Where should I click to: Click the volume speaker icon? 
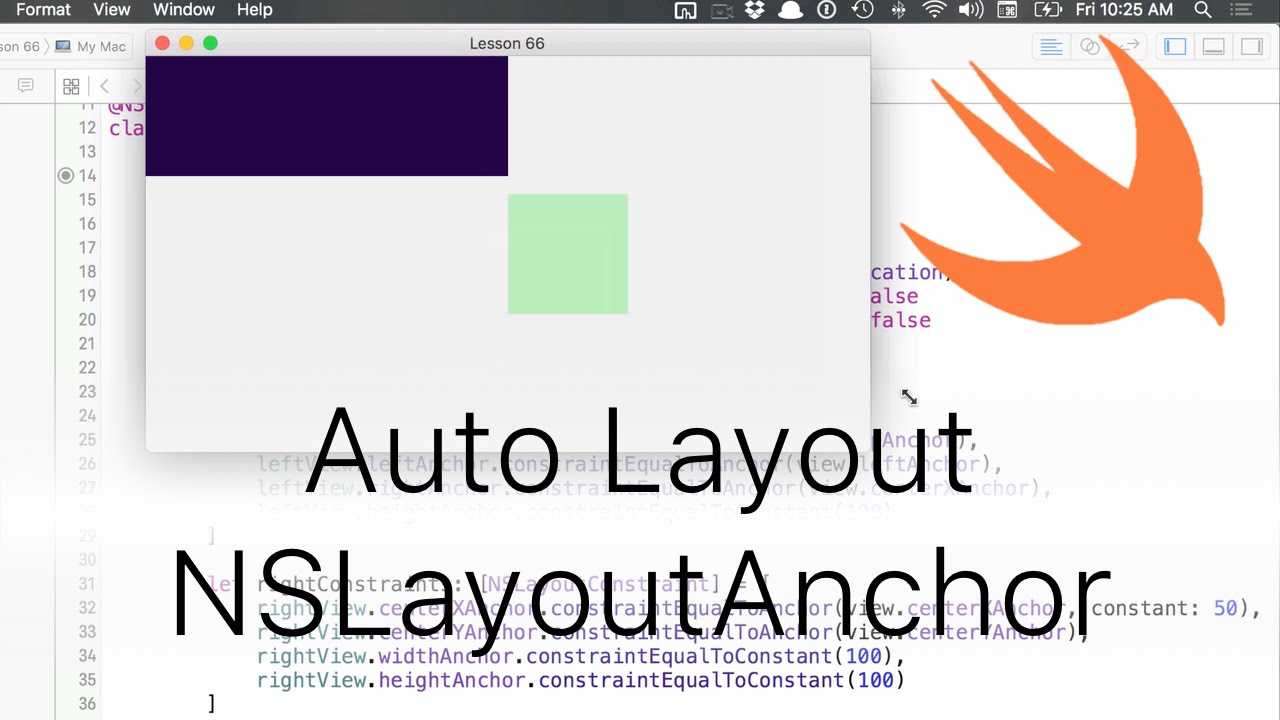coord(970,10)
